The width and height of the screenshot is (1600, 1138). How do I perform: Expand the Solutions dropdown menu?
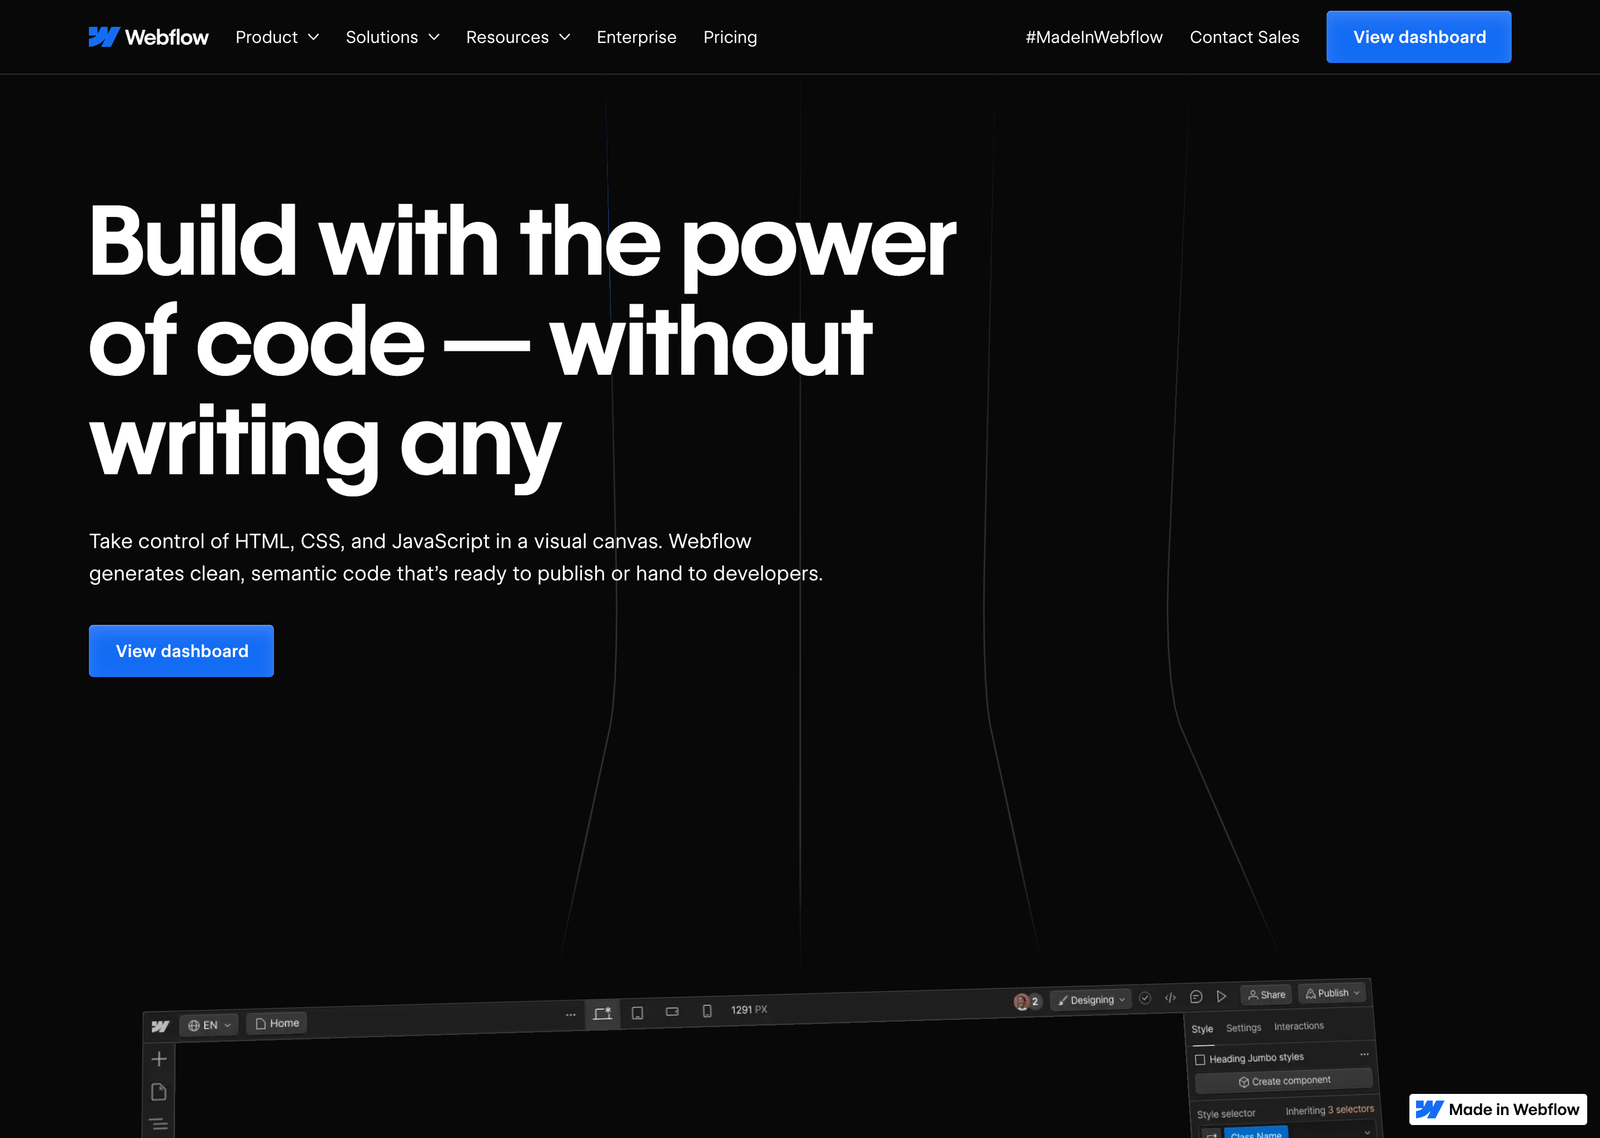393,37
